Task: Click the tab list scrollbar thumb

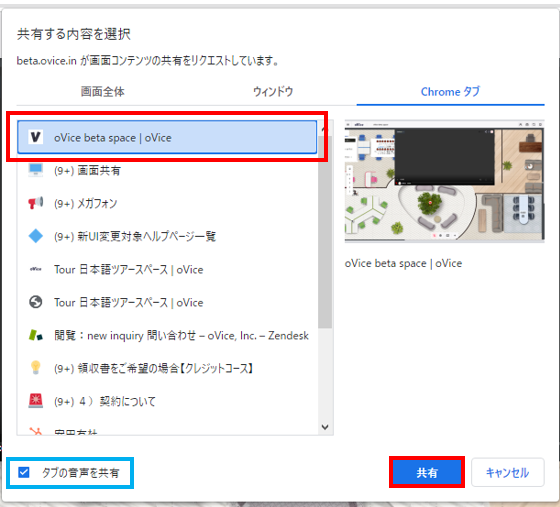Action: click(x=325, y=232)
